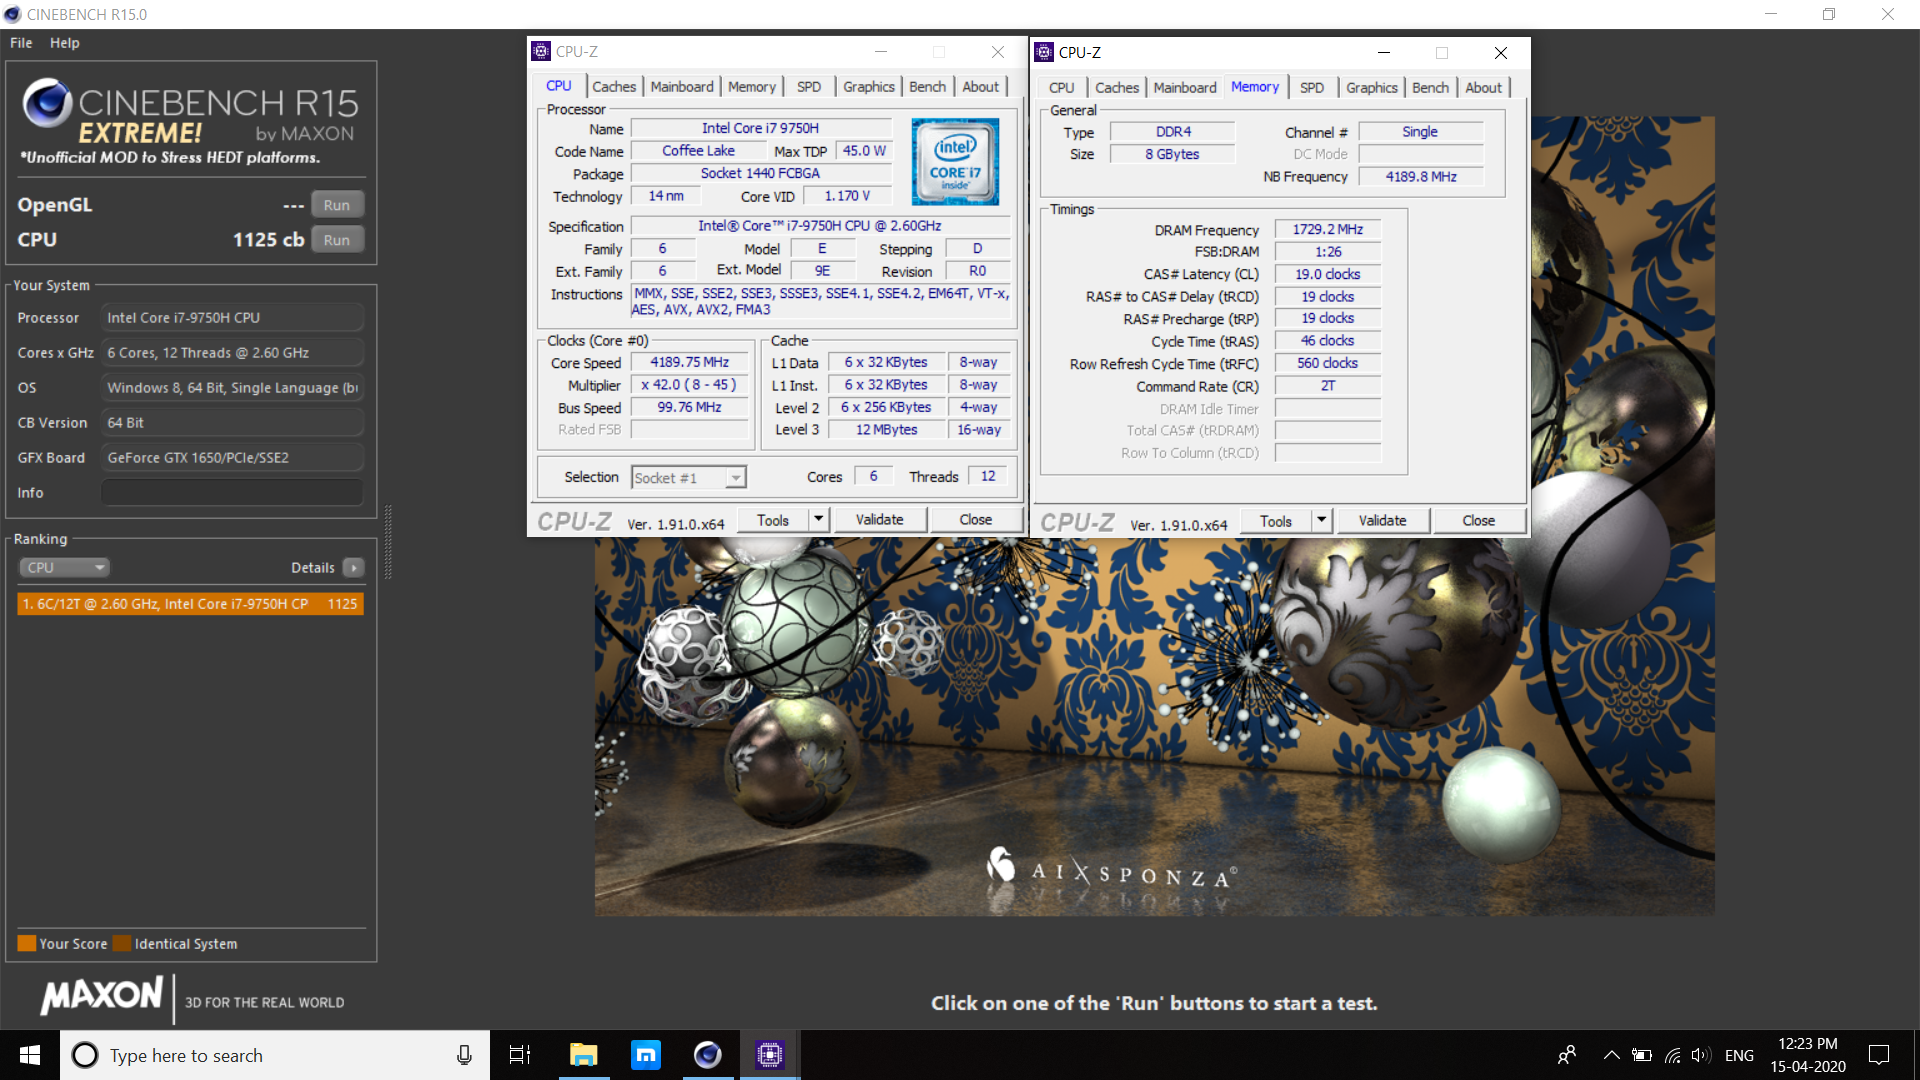Click Tools button in left CPU-Z window

coord(773,520)
